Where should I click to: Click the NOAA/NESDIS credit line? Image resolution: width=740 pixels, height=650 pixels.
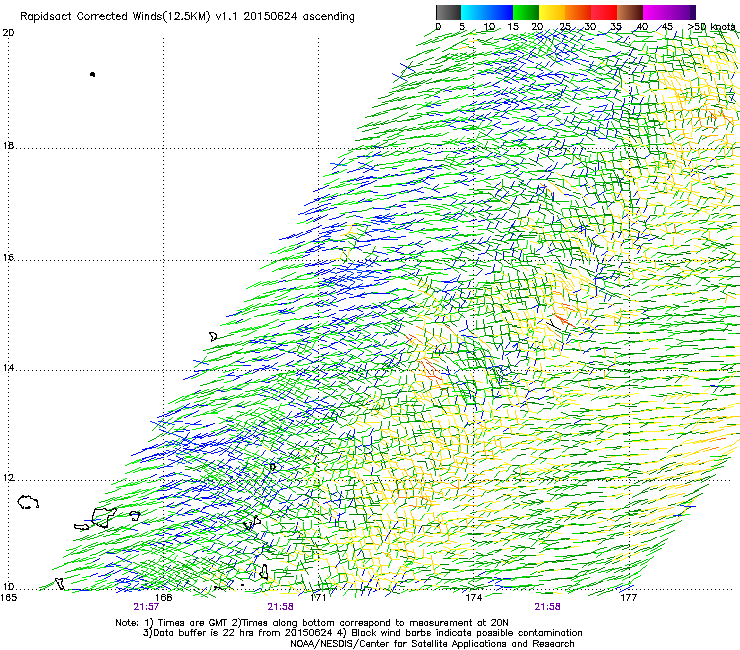pyautogui.click(x=432, y=644)
